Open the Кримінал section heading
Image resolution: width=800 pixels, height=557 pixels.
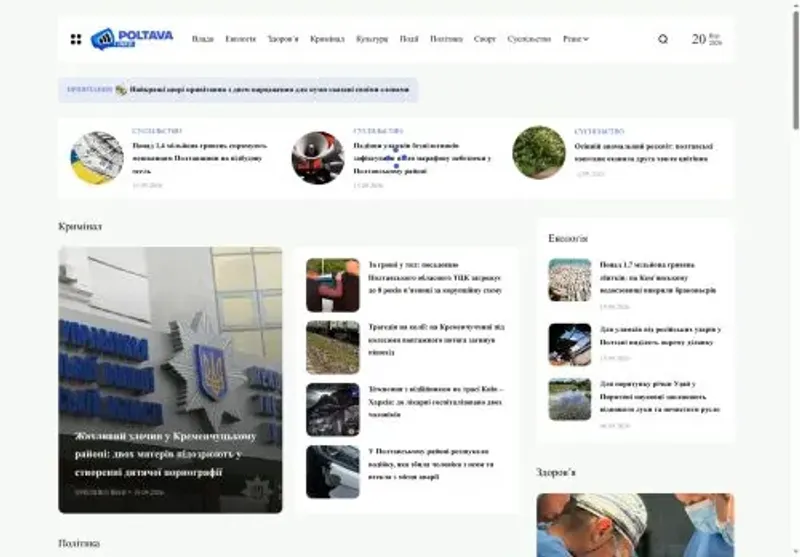[x=80, y=226]
